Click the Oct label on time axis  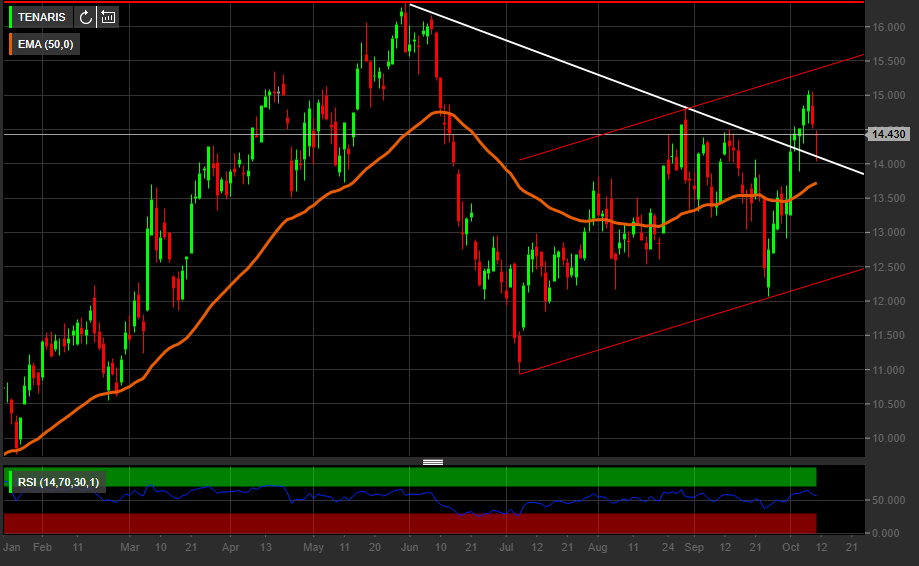790,548
